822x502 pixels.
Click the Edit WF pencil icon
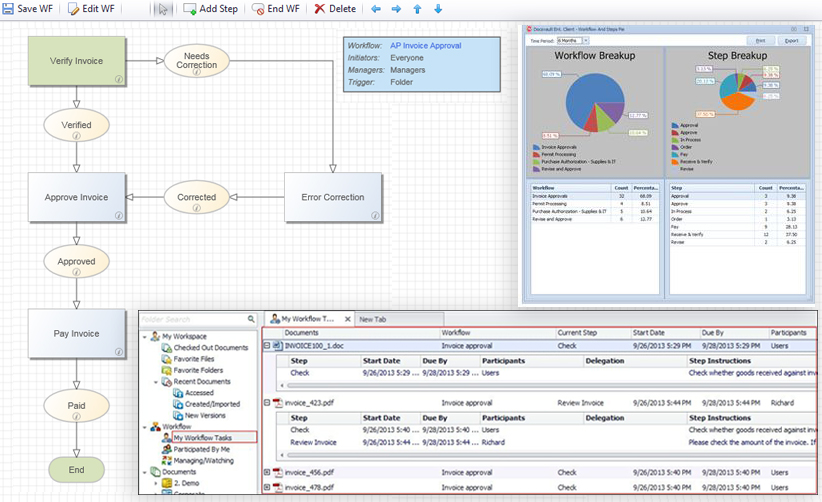73,8
